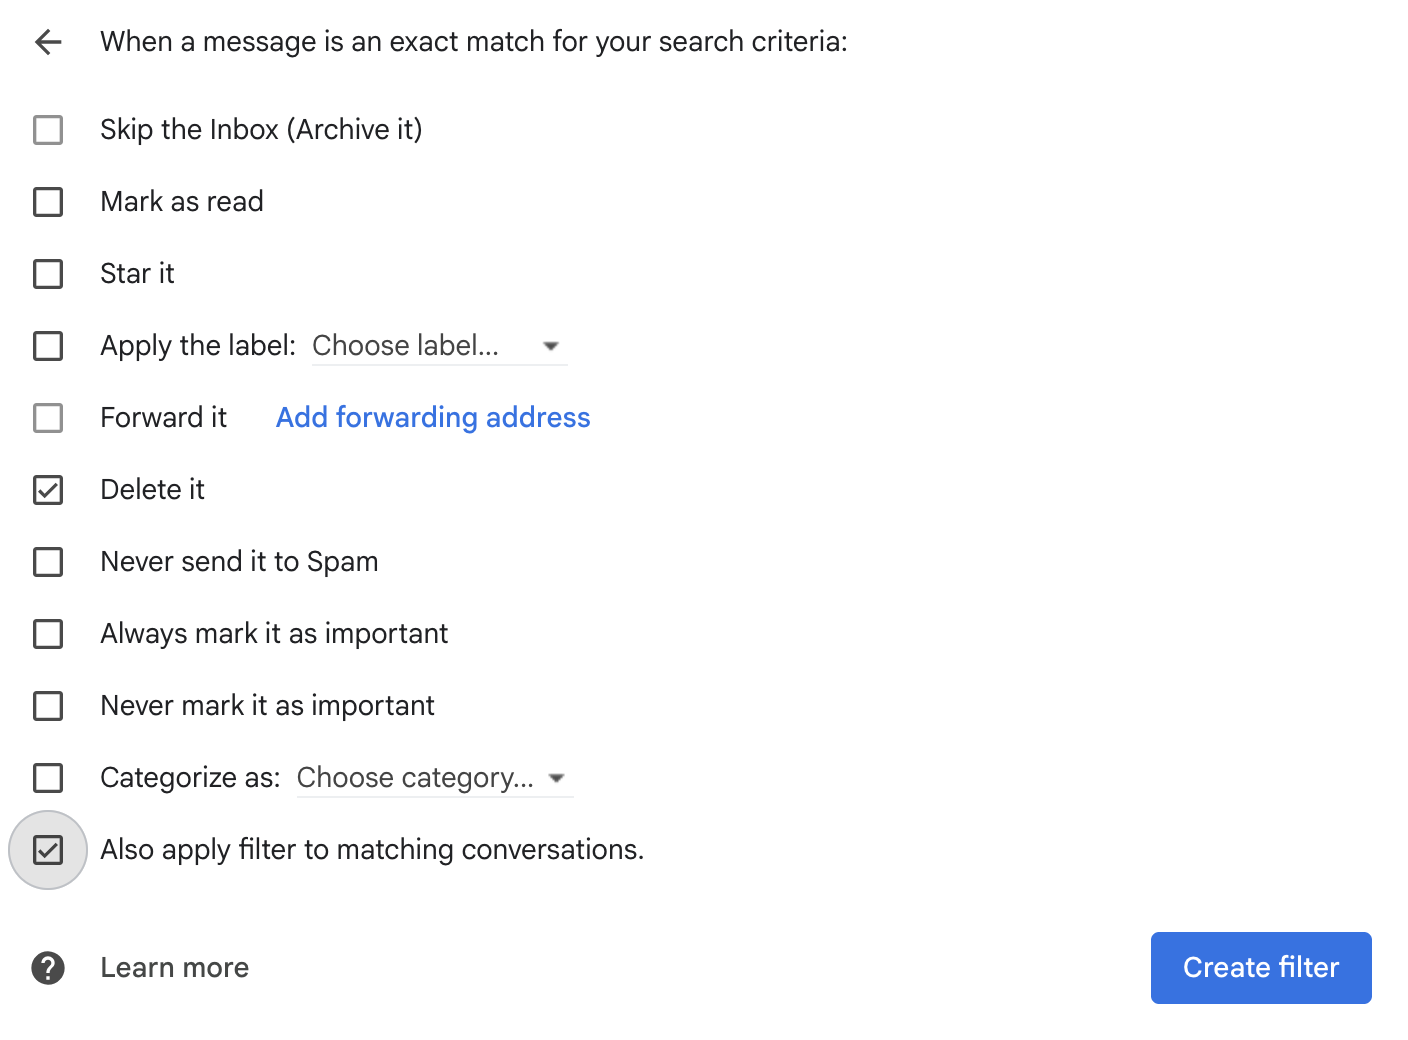This screenshot has width=1408, height=1040.
Task: Click the Choose category dropdown arrow
Action: [x=557, y=778]
